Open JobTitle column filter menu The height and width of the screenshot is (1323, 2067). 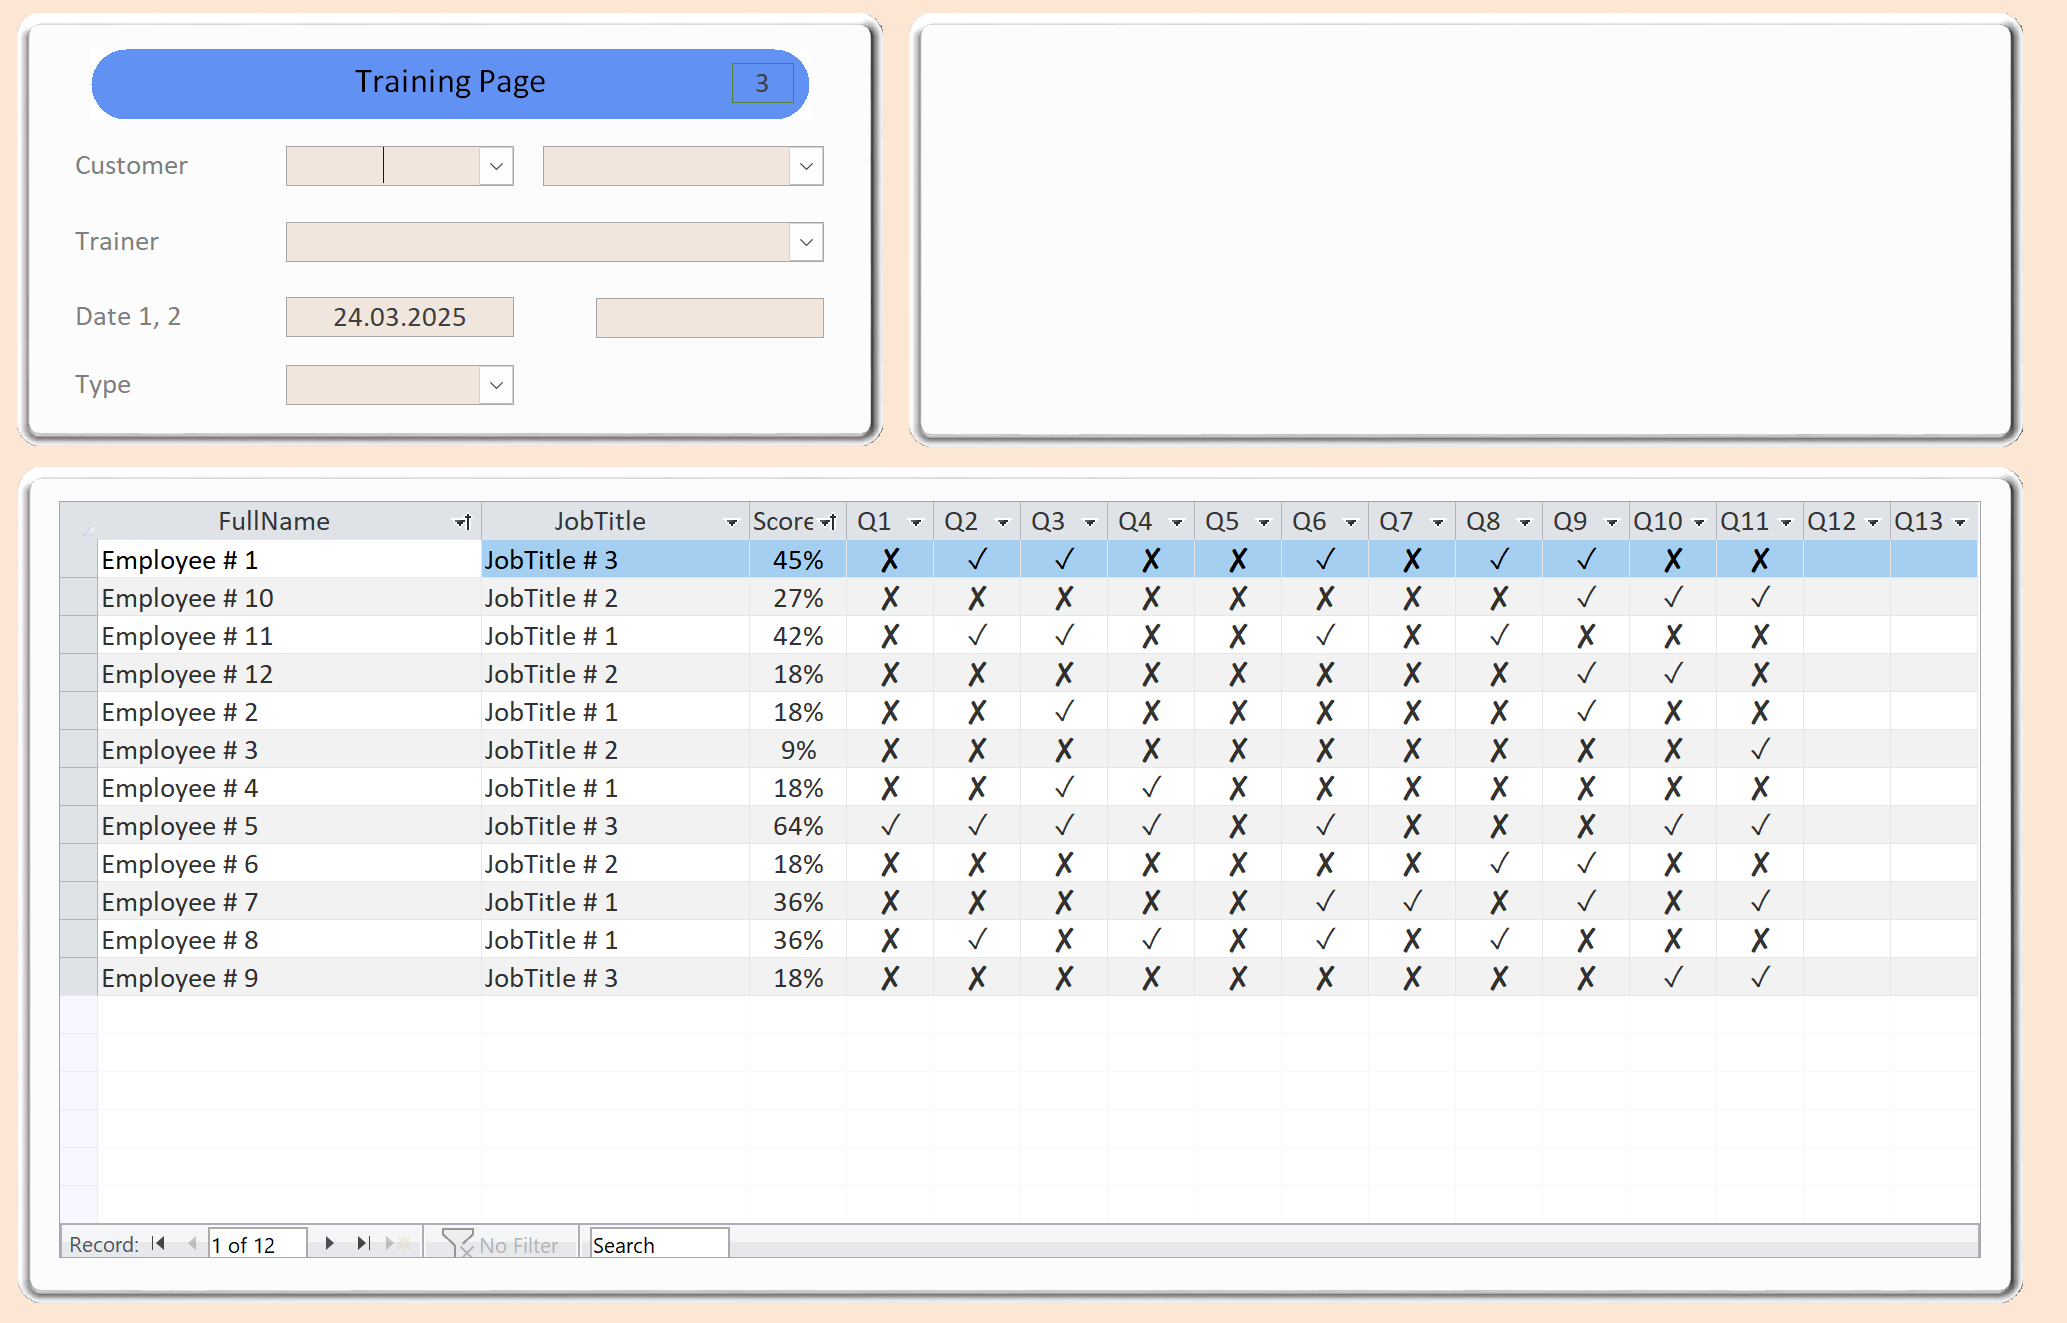(x=731, y=522)
